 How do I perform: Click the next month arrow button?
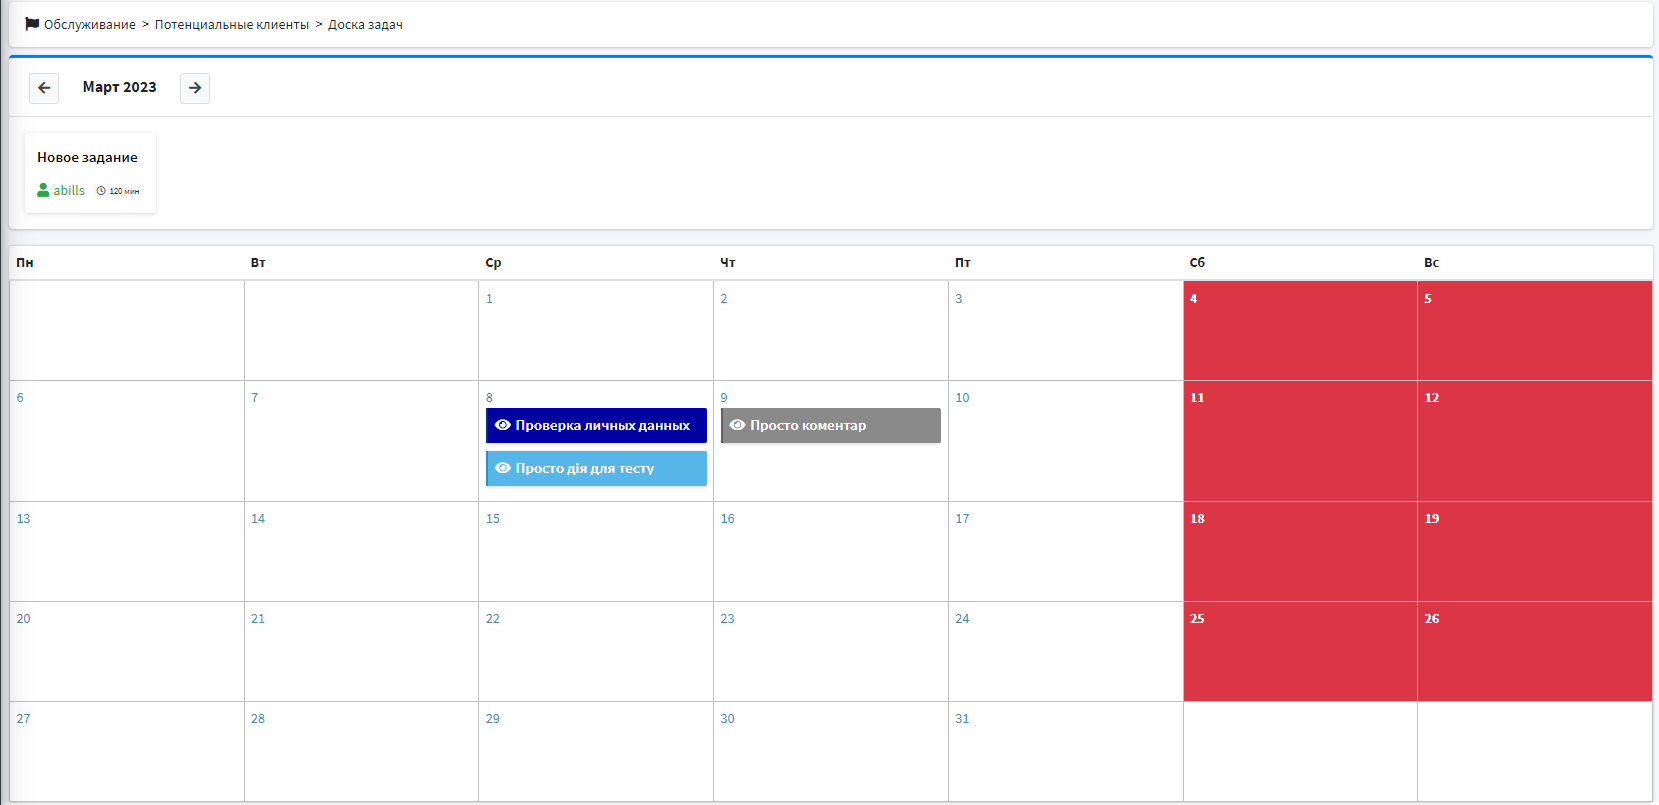pos(195,88)
